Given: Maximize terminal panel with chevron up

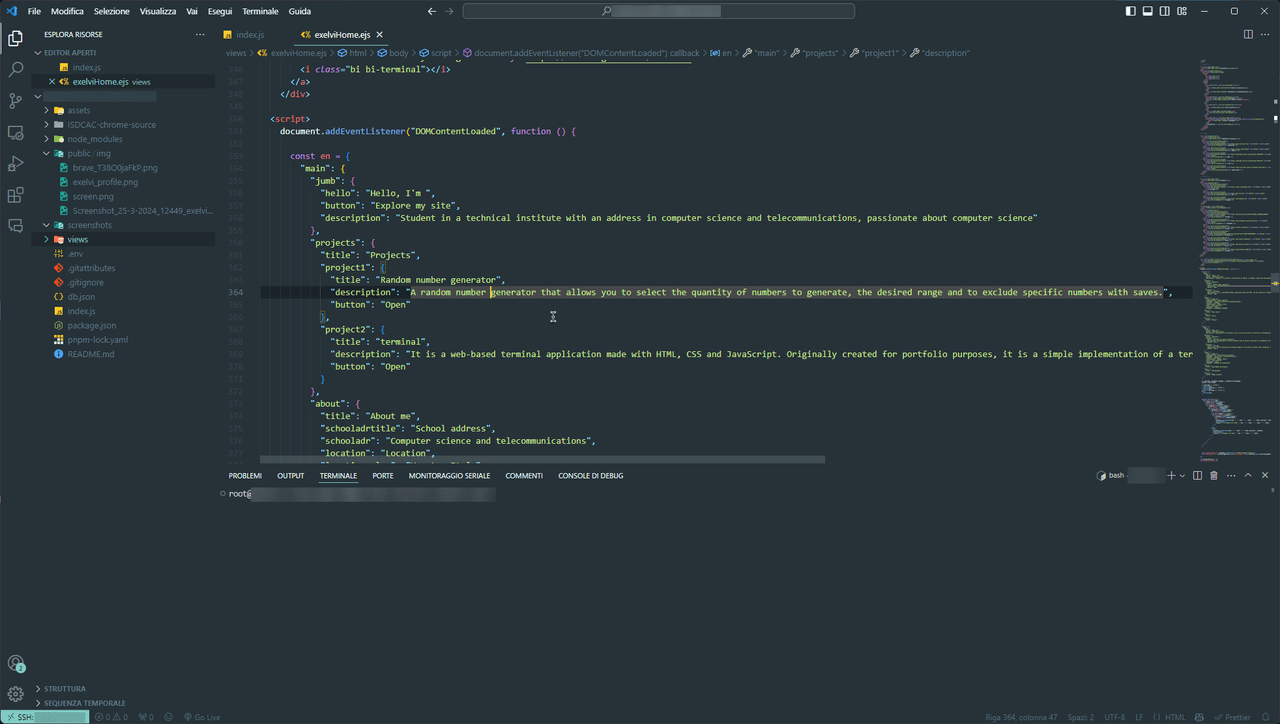Looking at the screenshot, I should click(1248, 476).
